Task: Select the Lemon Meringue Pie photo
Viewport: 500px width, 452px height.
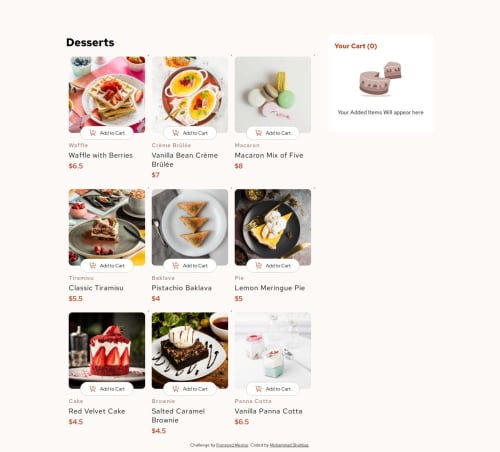Action: click(273, 227)
